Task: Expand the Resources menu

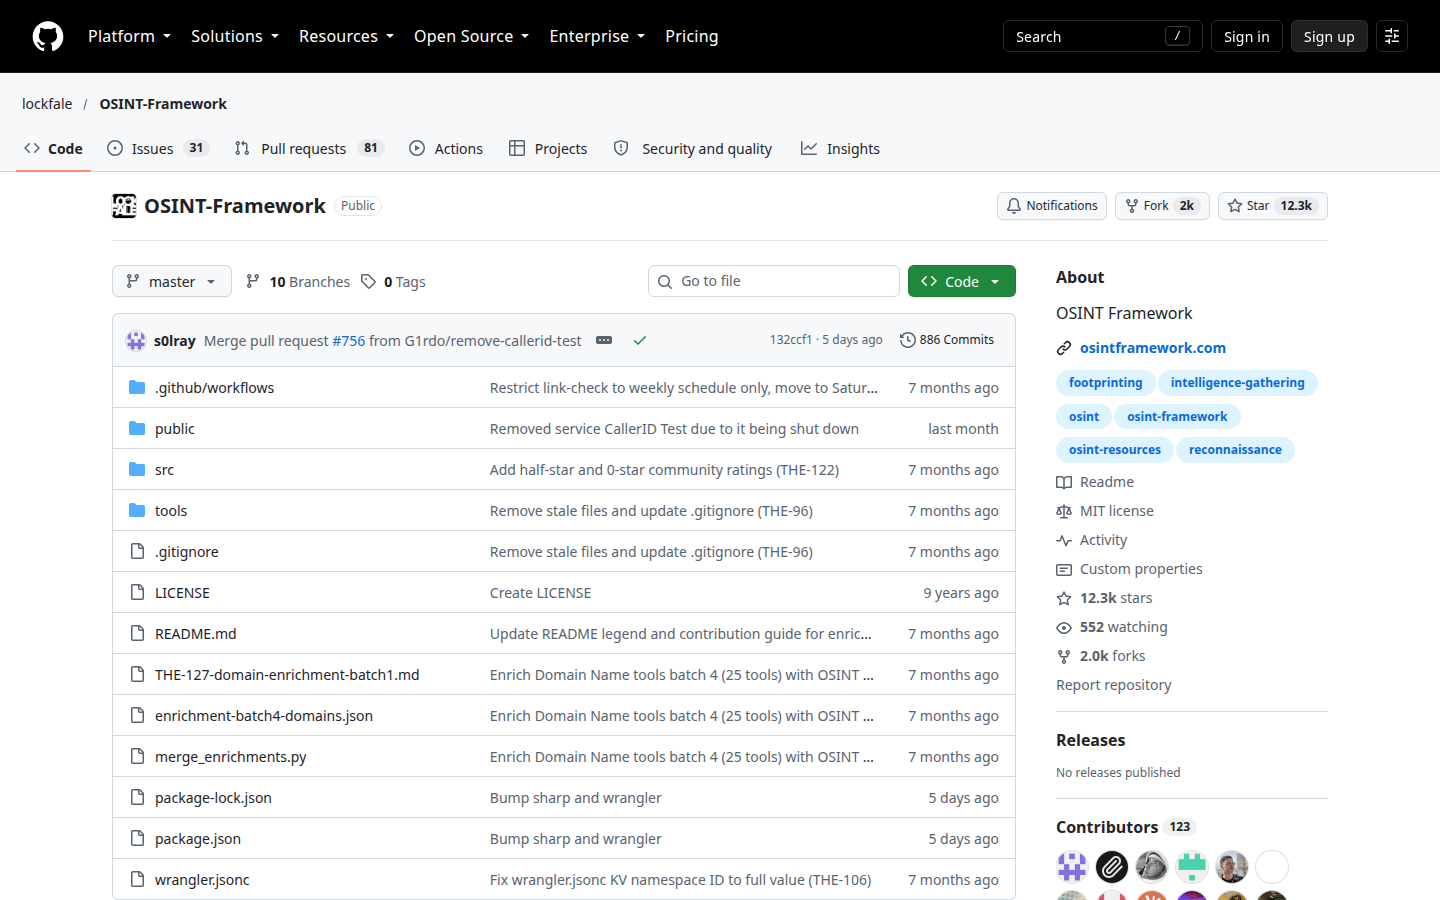Action: [347, 36]
